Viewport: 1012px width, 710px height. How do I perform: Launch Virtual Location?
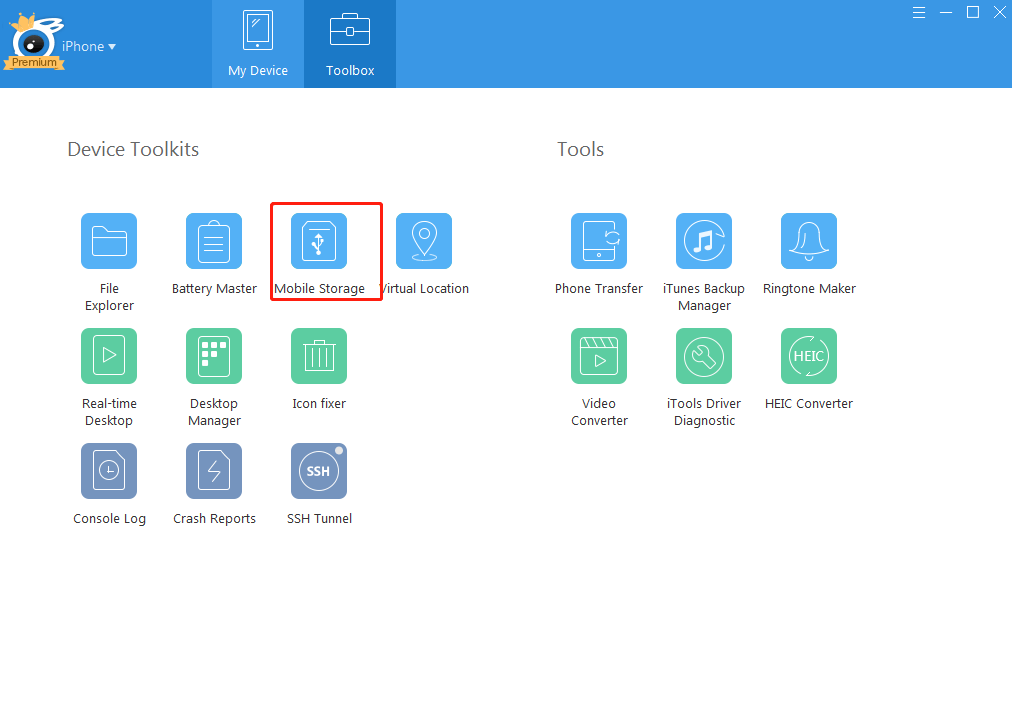(x=424, y=240)
